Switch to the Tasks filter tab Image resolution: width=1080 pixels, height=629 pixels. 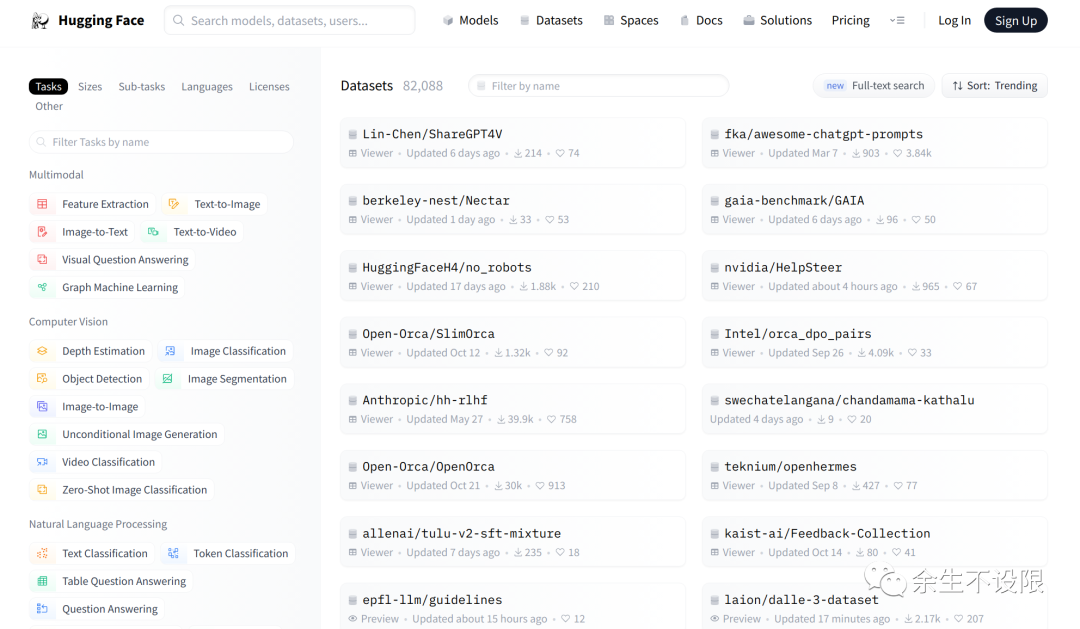coord(48,86)
